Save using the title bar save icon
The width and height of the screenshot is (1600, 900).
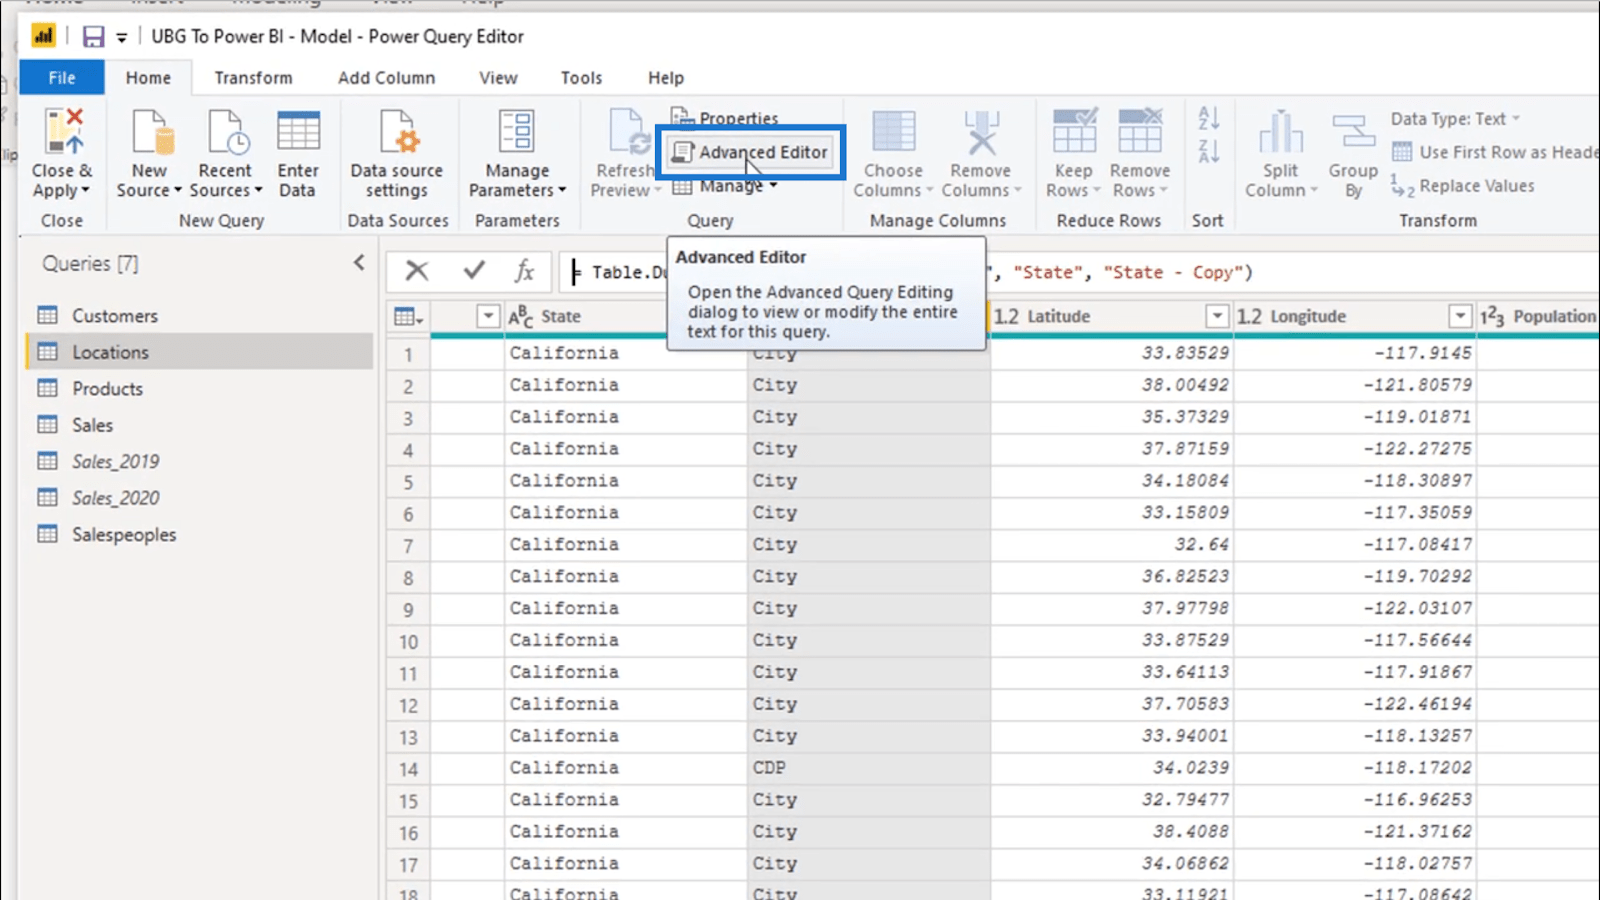[93, 37]
